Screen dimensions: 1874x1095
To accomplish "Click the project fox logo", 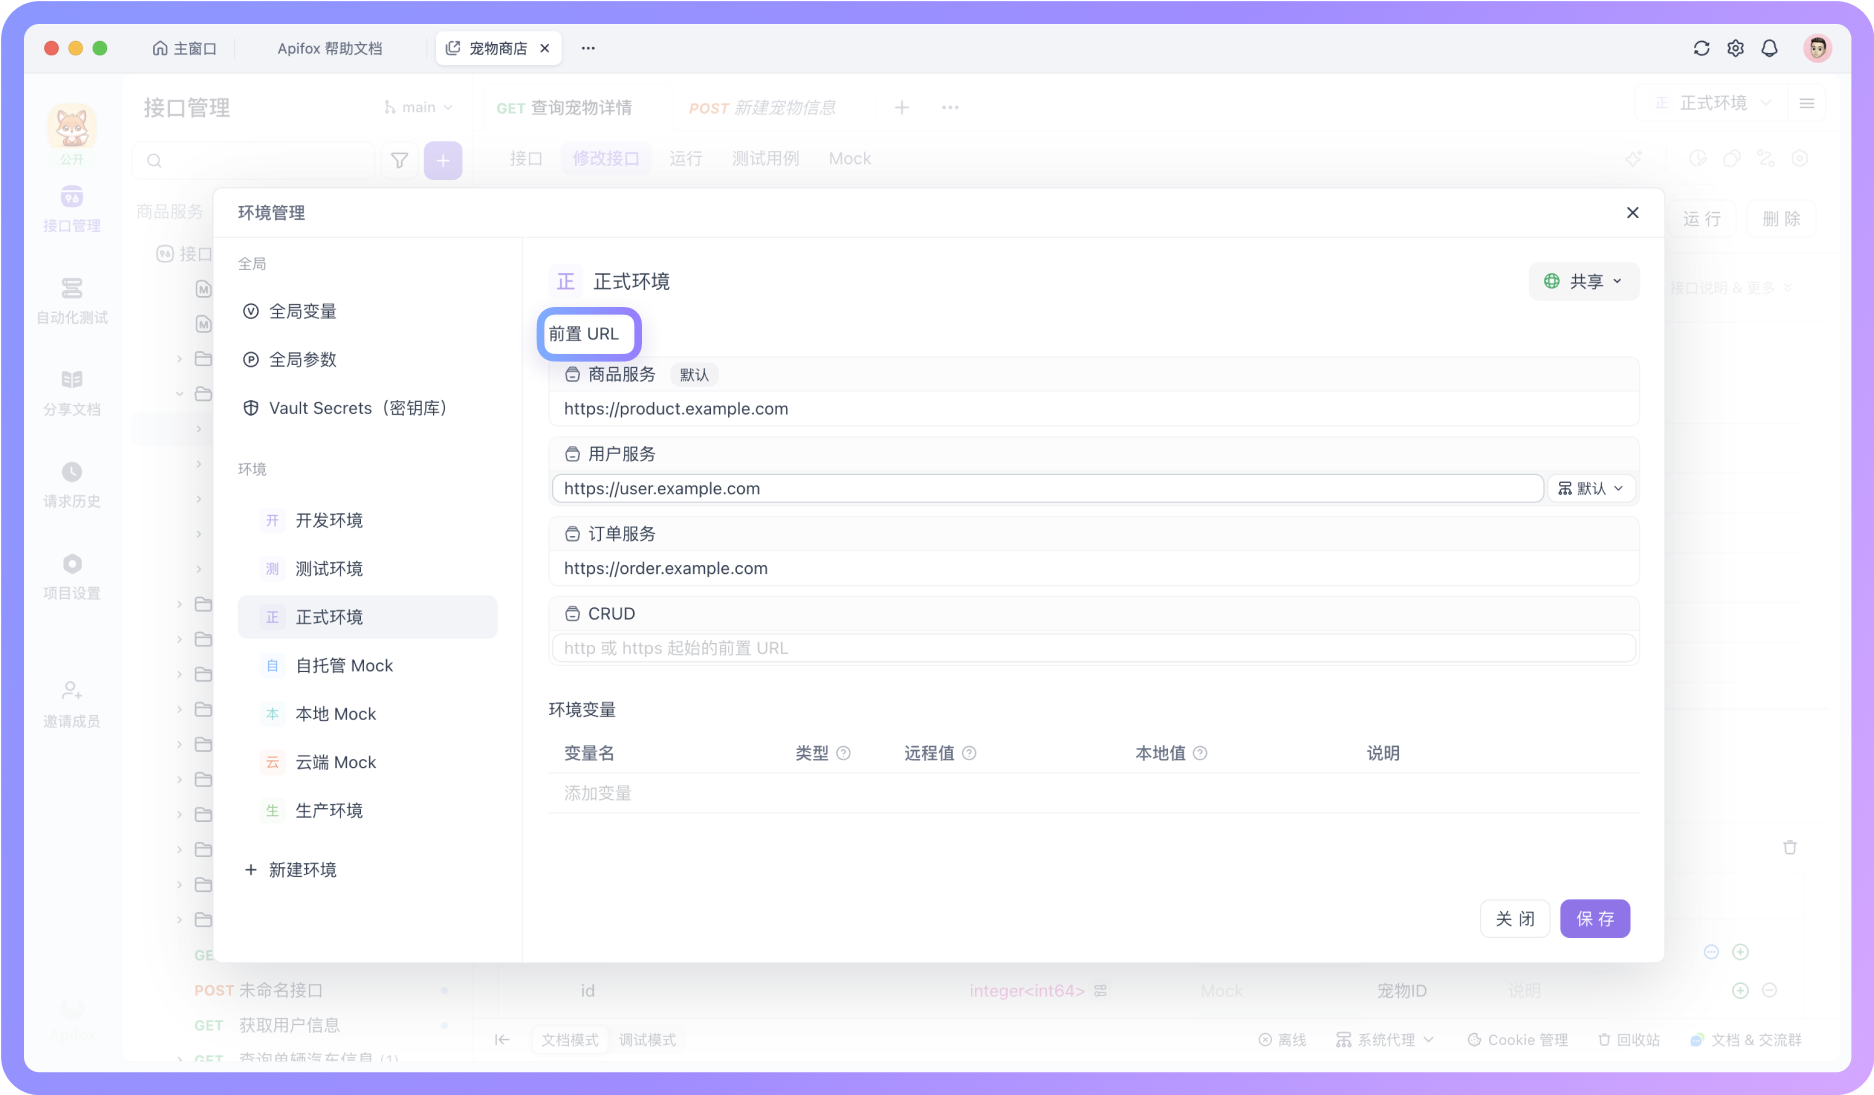I will pos(72,128).
